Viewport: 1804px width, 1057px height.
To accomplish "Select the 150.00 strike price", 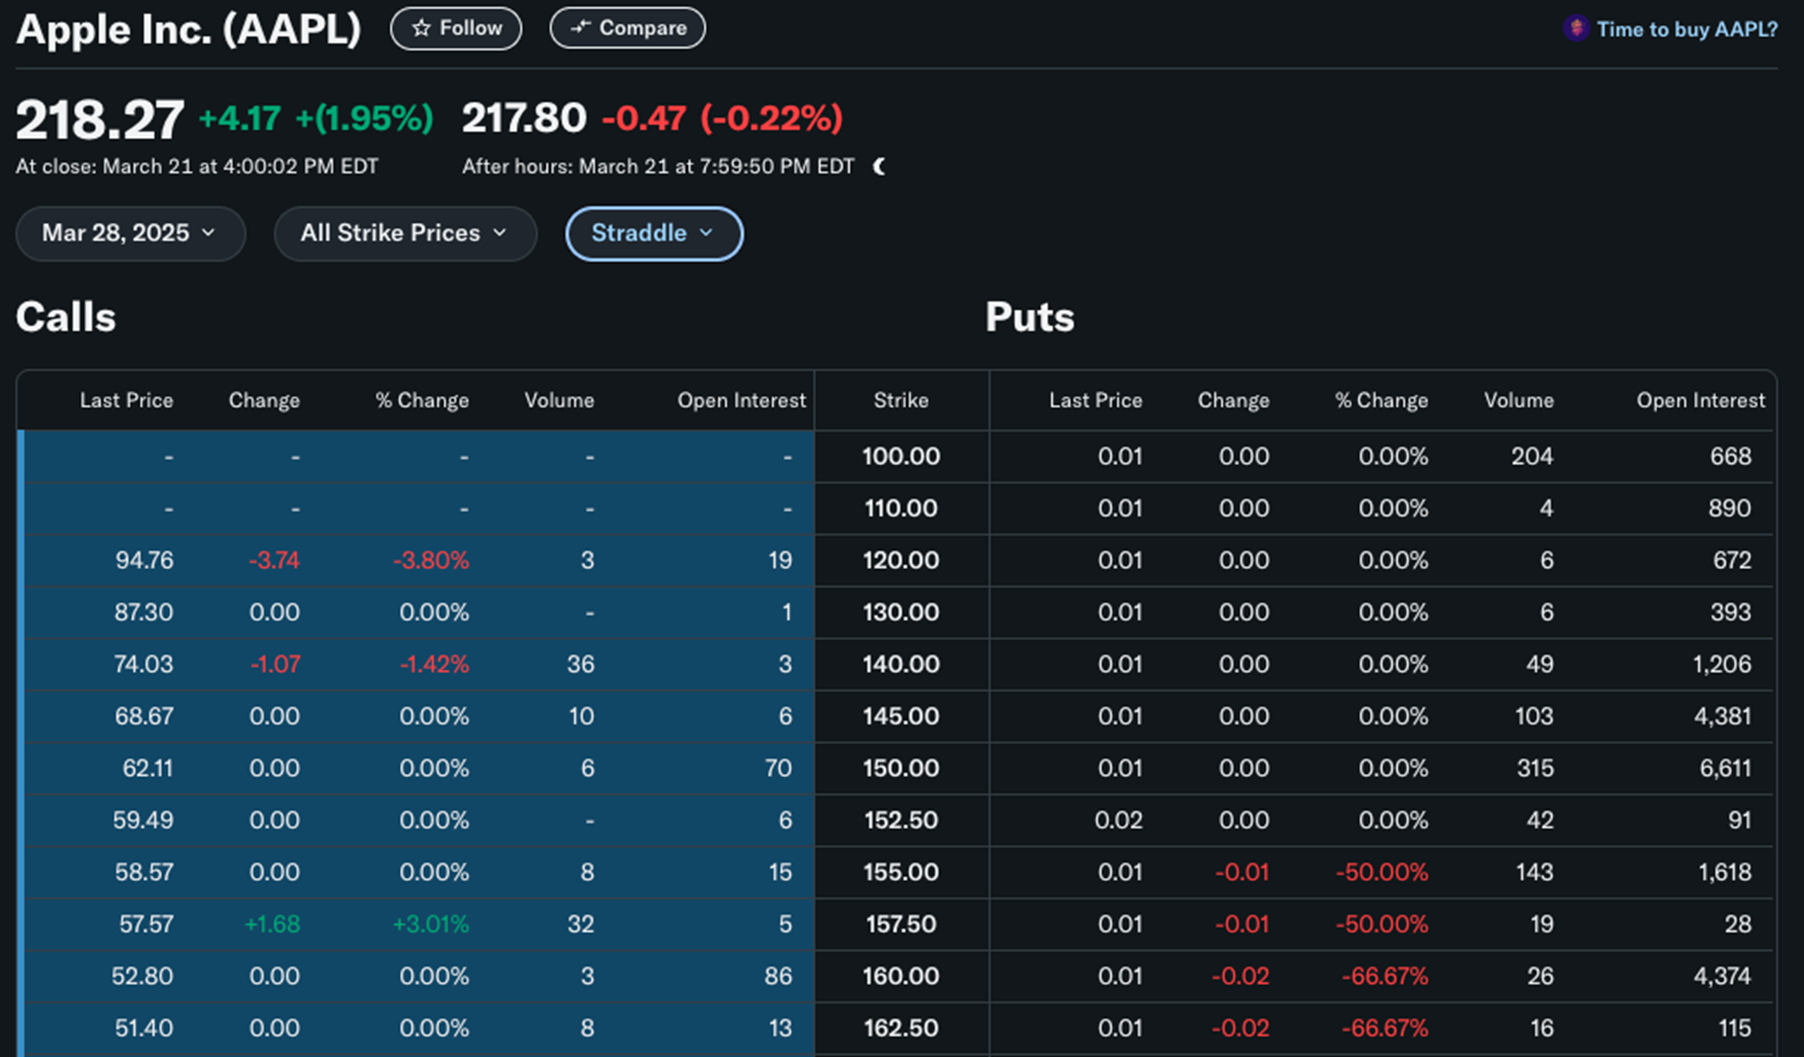I will (901, 768).
